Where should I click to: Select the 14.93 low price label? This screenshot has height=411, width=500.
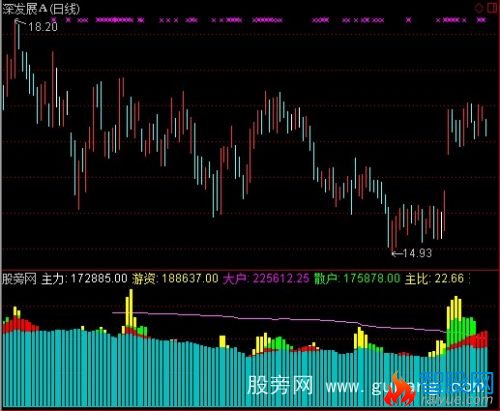(x=417, y=253)
